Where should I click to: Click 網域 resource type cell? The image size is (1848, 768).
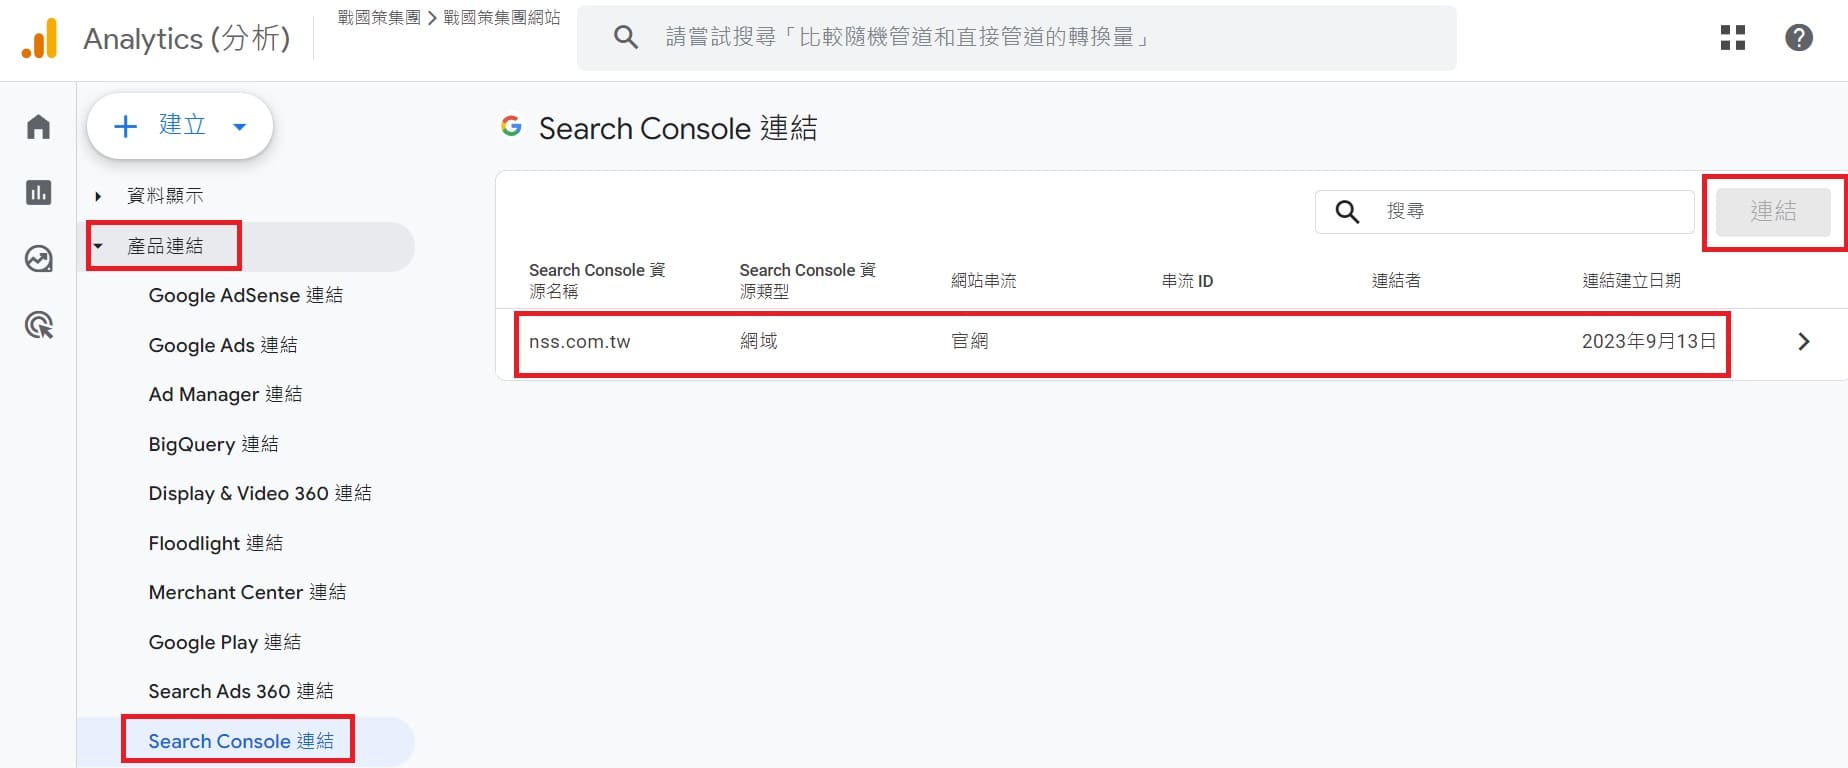point(759,342)
